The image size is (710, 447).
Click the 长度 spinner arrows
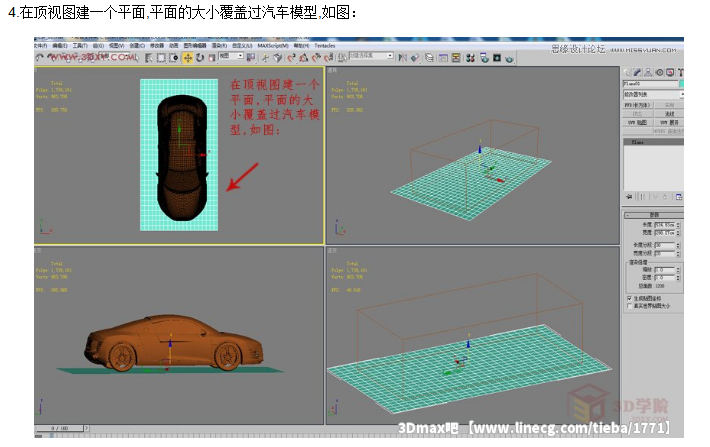678,225
